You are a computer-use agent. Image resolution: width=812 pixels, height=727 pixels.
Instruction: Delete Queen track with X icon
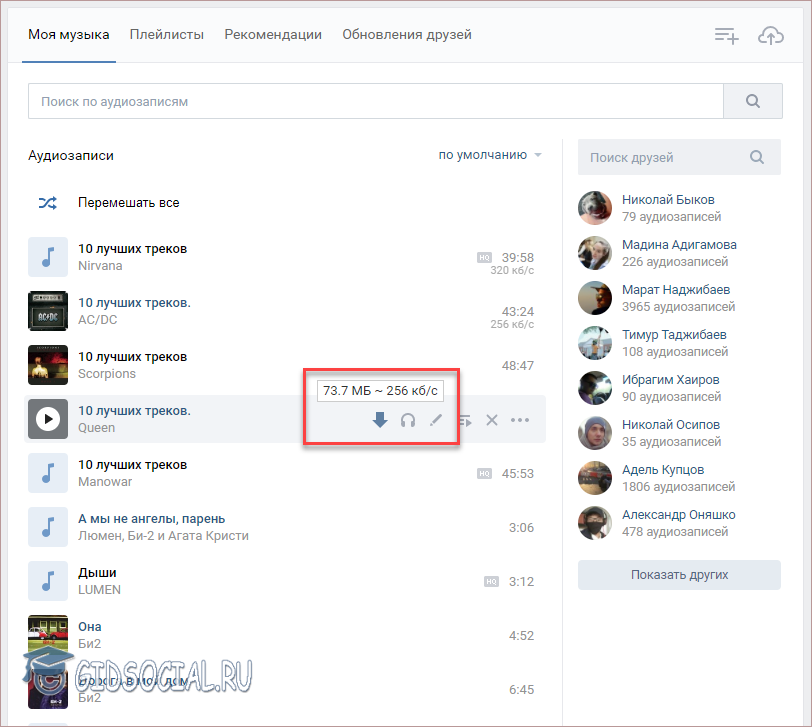tap(492, 420)
